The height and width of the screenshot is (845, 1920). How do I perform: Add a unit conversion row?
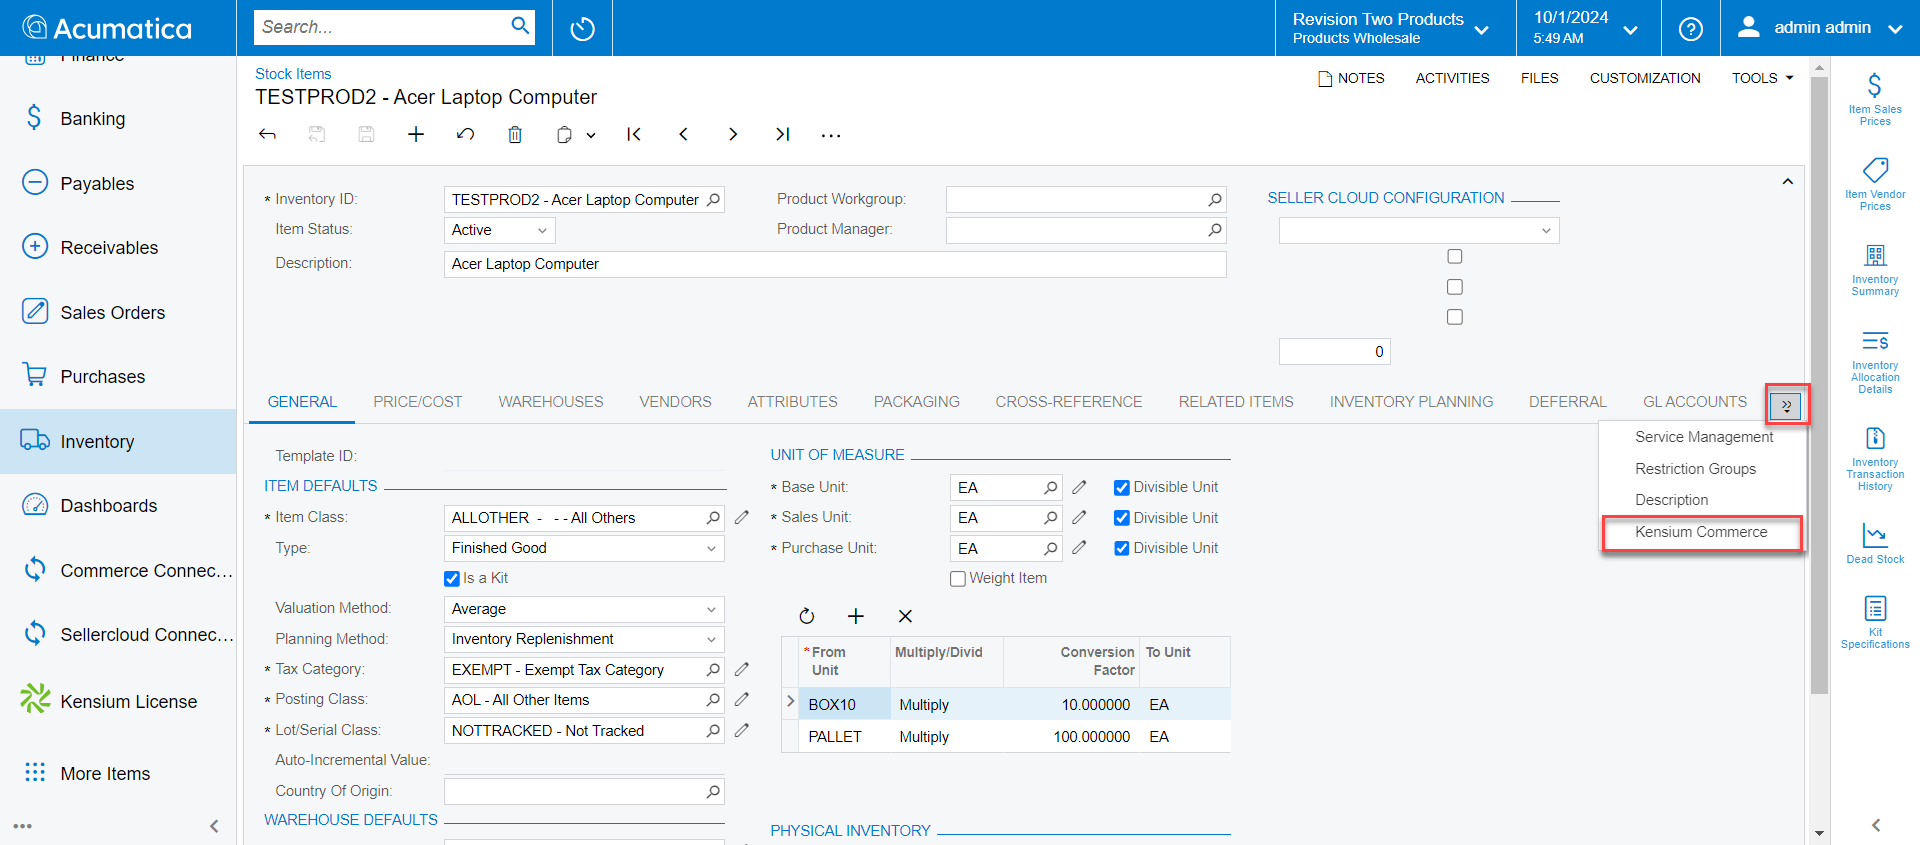pyautogui.click(x=856, y=616)
